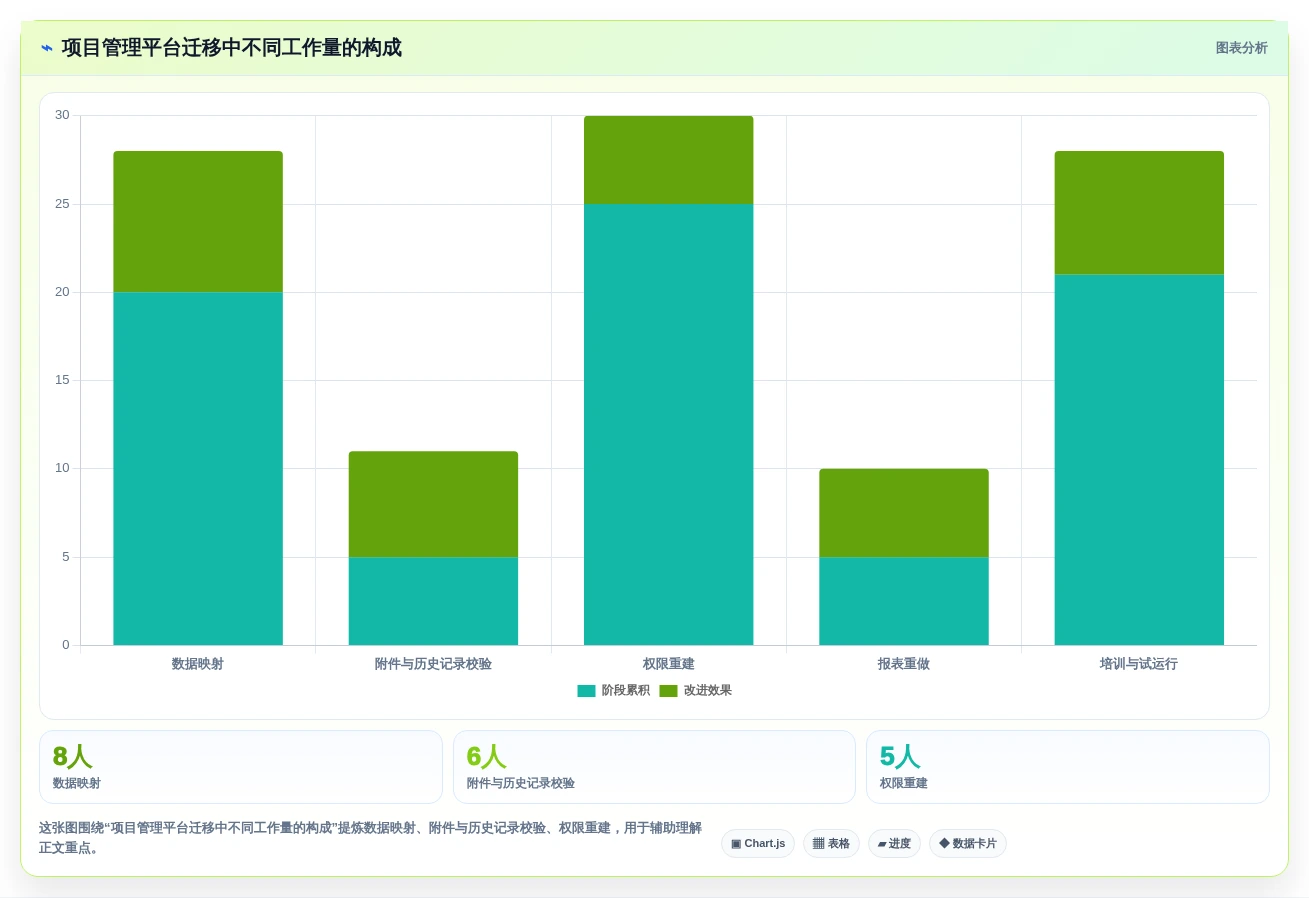
Task: Click the green 权限重建 bar segment
Action: tap(669, 160)
